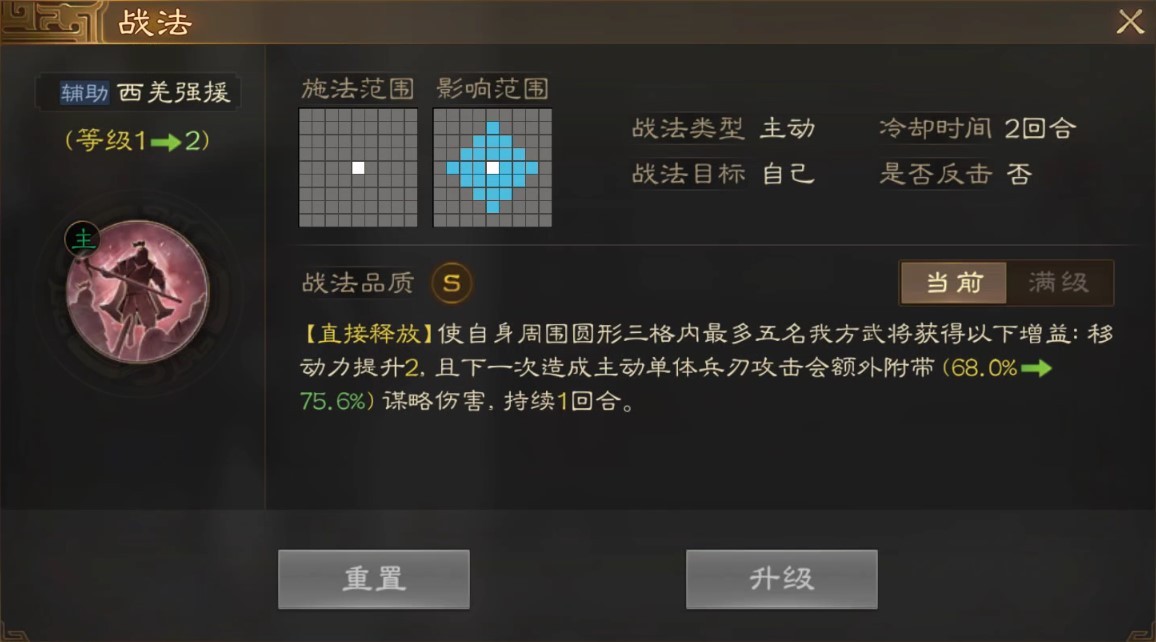1156x642 pixels.
Task: Click the 战法 title header
Action: tap(155, 23)
